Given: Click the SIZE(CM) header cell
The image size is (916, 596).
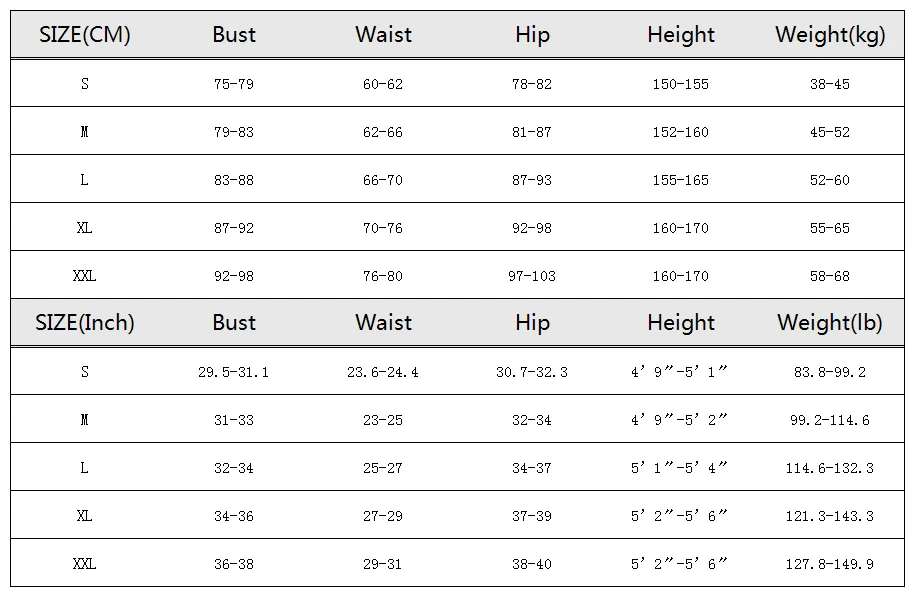Looking at the screenshot, I should [x=85, y=35].
